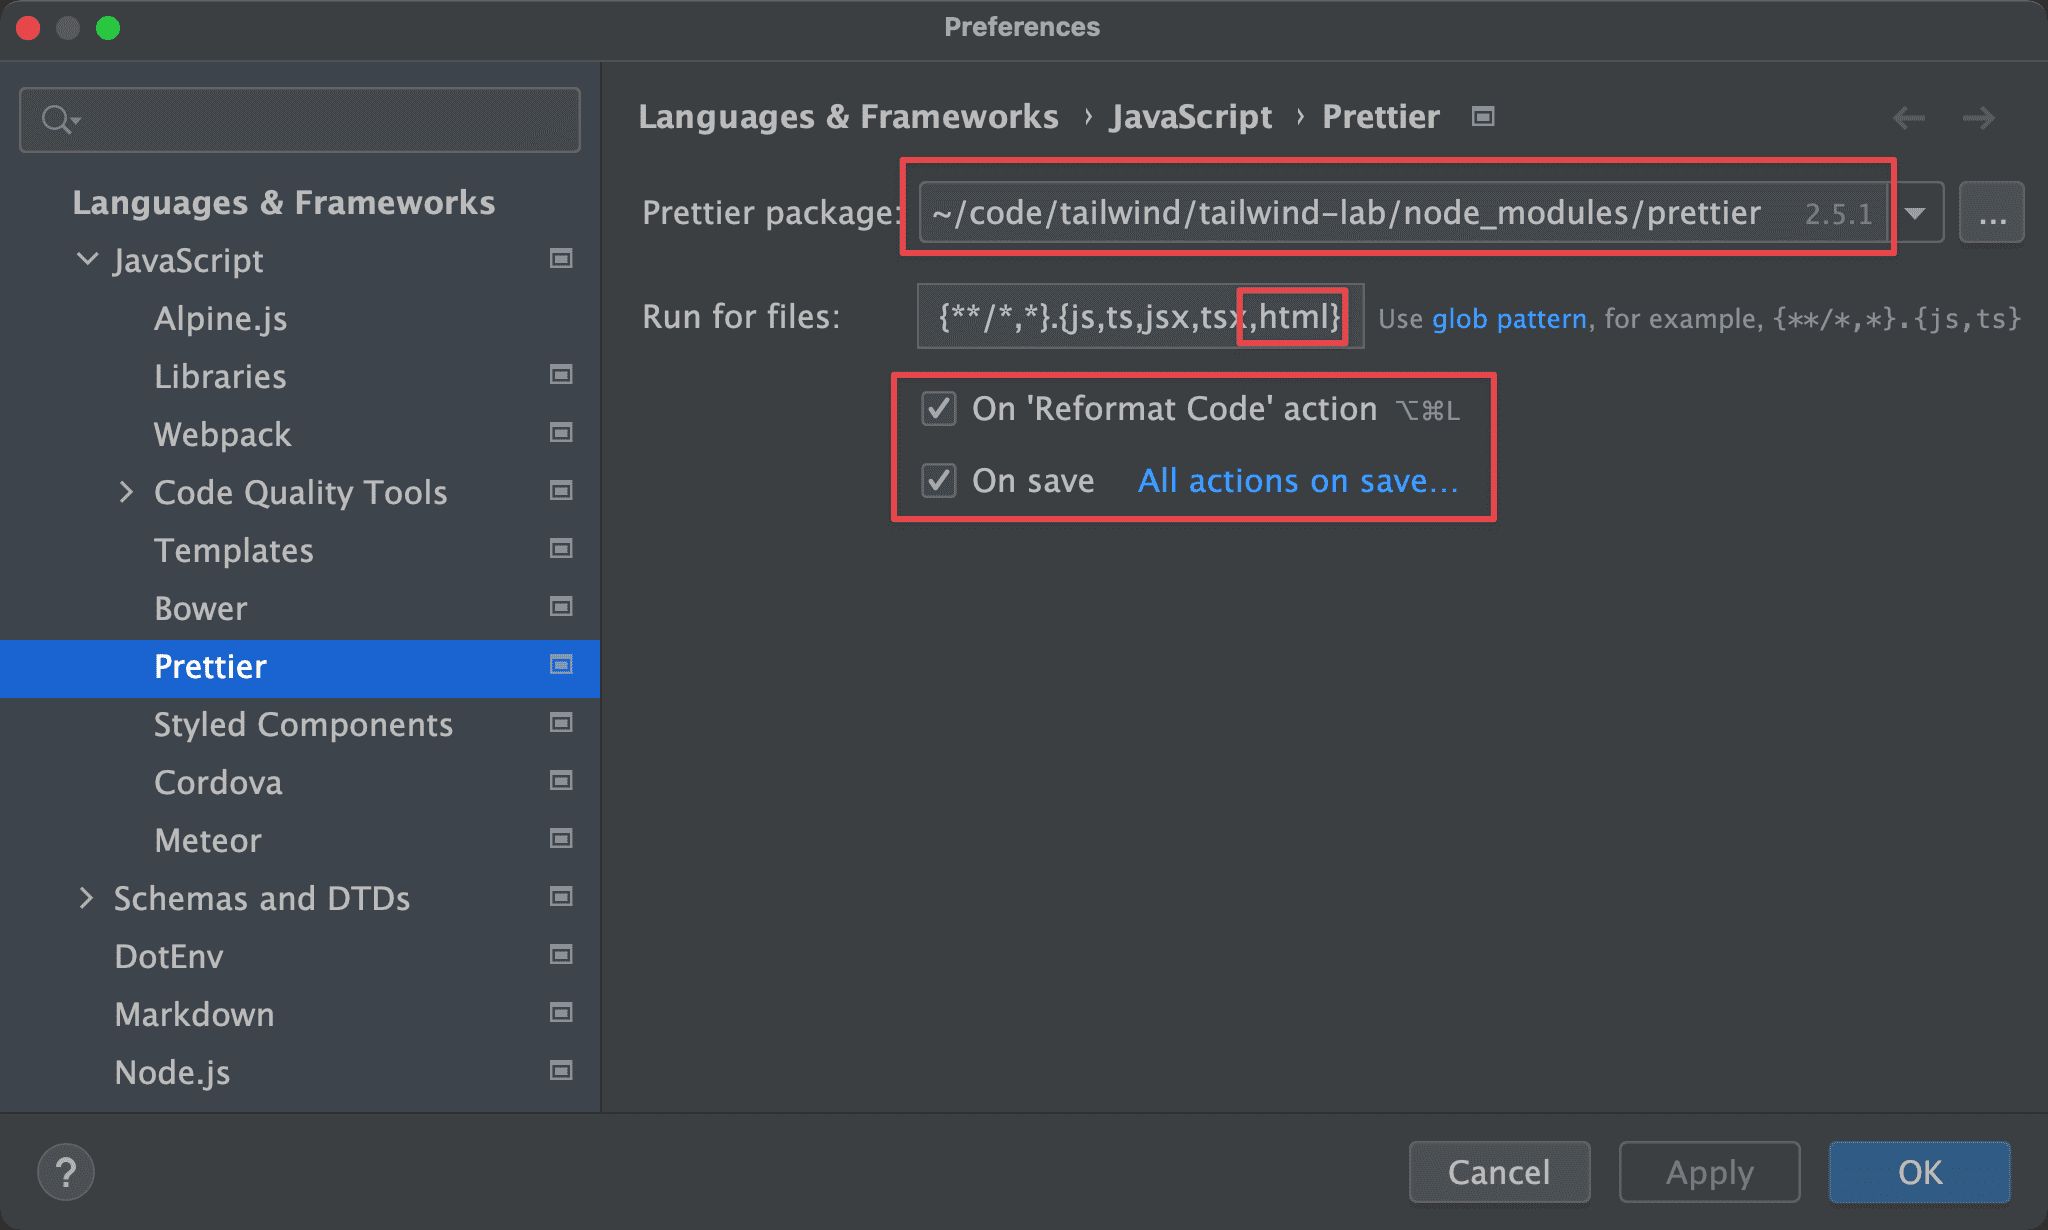Click project-level icon next to Bower row
This screenshot has width=2048, height=1230.
(x=561, y=607)
